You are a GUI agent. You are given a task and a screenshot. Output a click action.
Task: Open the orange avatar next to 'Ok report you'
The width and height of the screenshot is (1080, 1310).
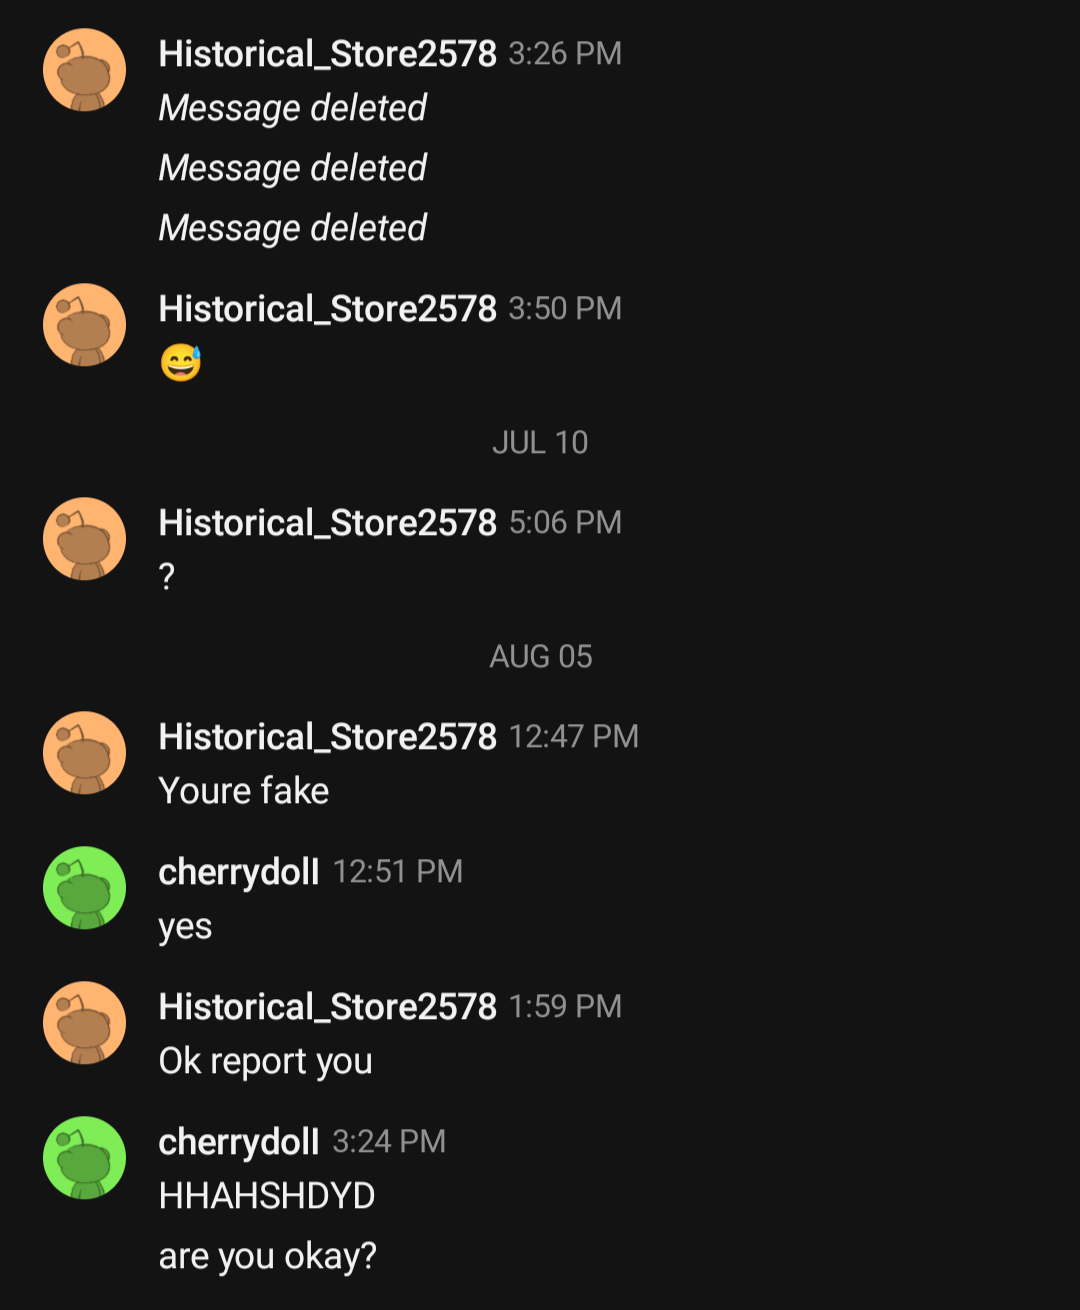pyautogui.click(x=85, y=1023)
